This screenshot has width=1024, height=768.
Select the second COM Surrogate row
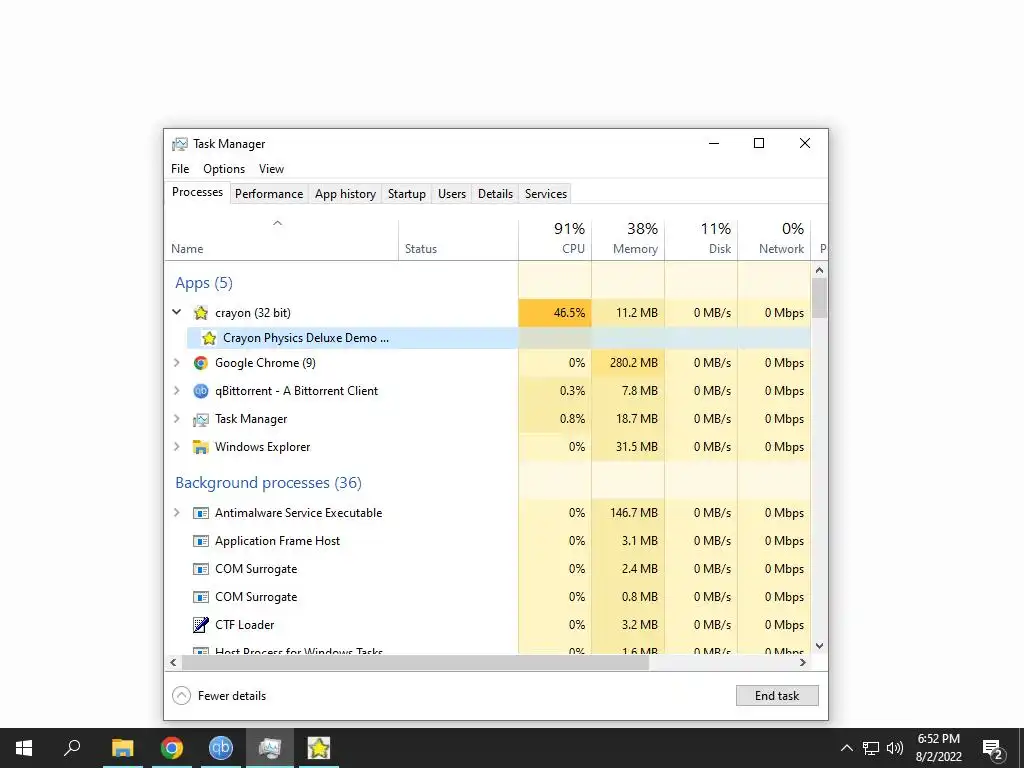488,597
